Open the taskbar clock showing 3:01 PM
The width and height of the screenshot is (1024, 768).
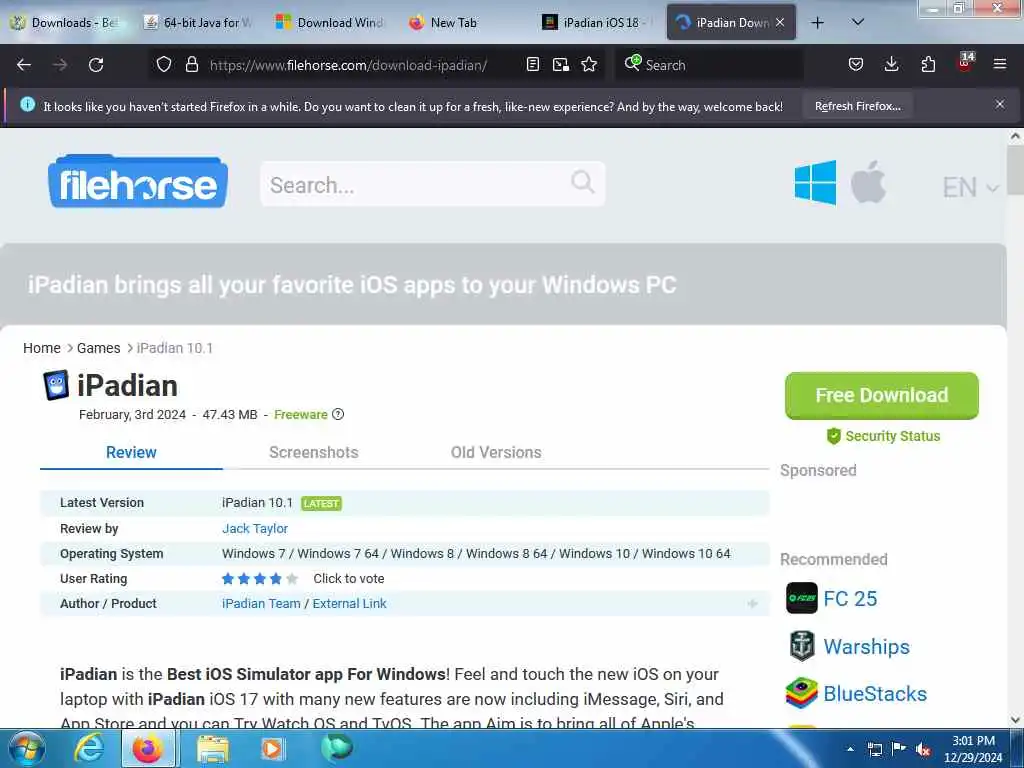[x=973, y=748]
